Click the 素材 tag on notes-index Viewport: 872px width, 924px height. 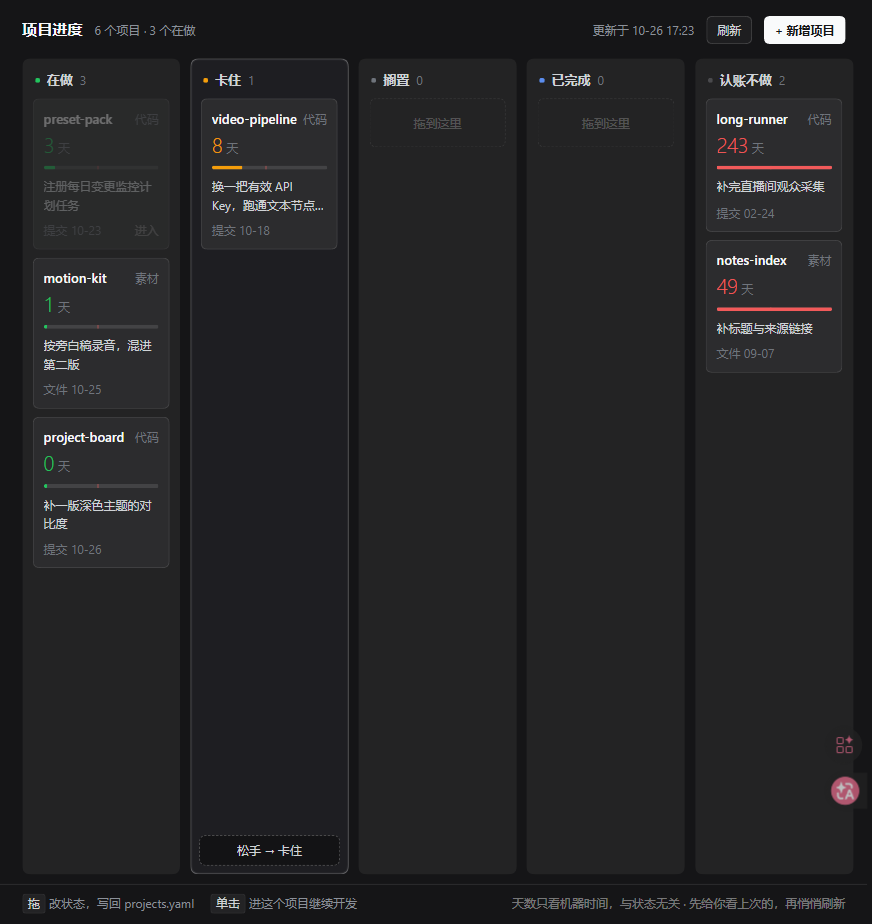(x=819, y=260)
